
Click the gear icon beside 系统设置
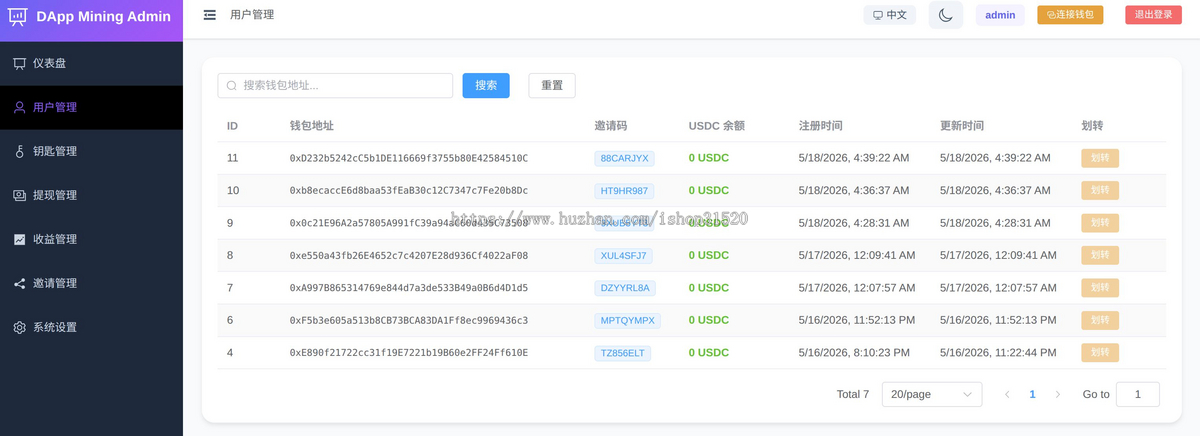(x=19, y=327)
